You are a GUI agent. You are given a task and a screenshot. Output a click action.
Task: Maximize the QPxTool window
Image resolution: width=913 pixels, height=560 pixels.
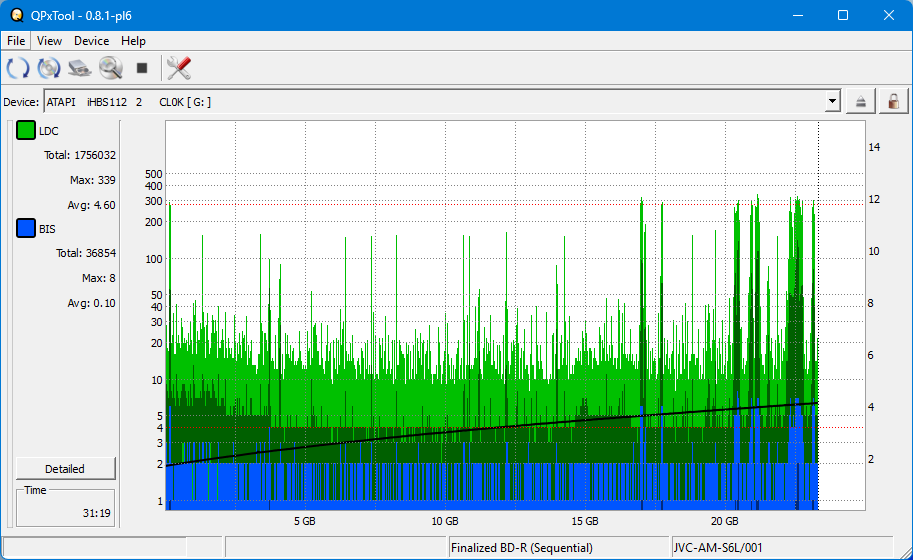coord(842,15)
